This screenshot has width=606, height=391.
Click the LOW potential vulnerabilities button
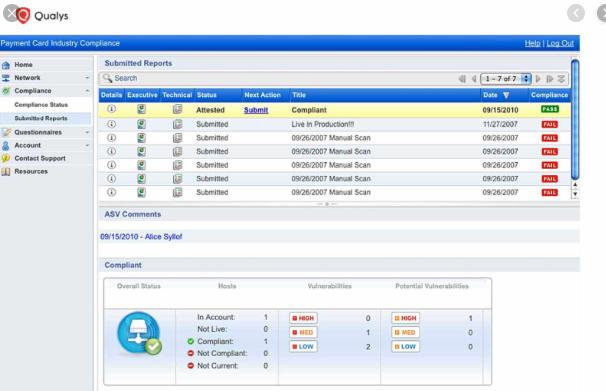(x=405, y=347)
